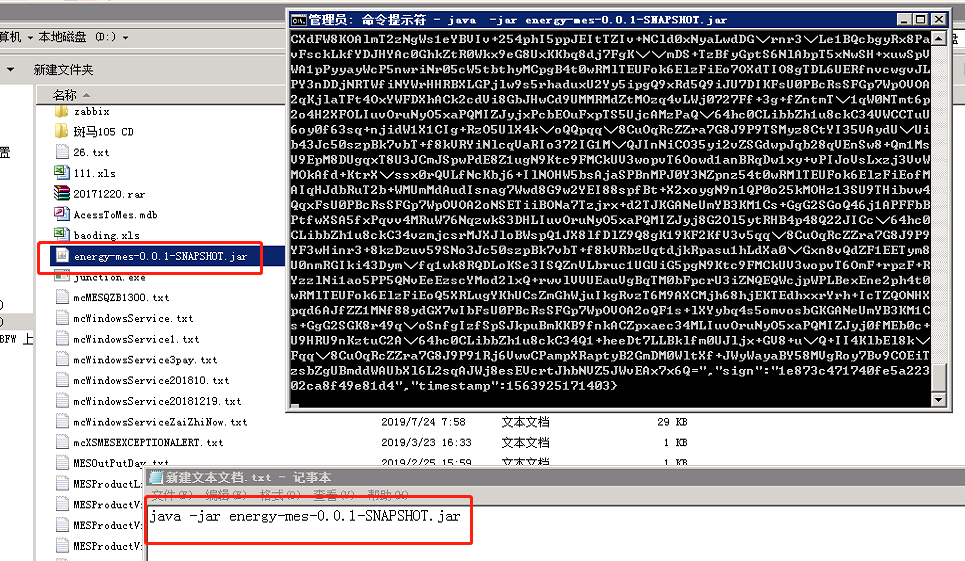Open Notepad 格式 menu

(x=280, y=495)
